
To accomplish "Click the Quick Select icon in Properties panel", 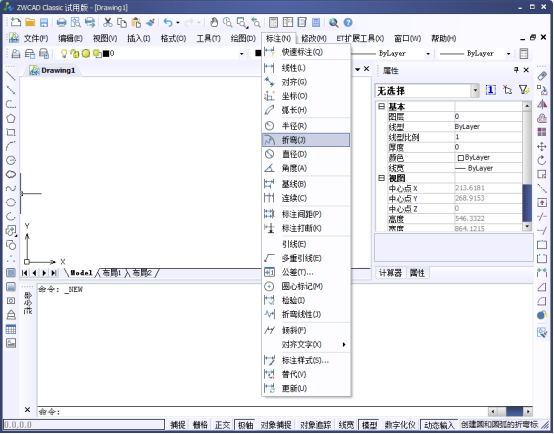I will 524,90.
